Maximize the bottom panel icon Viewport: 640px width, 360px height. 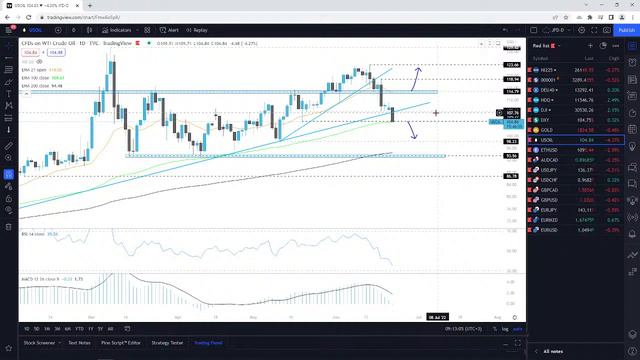(518, 343)
